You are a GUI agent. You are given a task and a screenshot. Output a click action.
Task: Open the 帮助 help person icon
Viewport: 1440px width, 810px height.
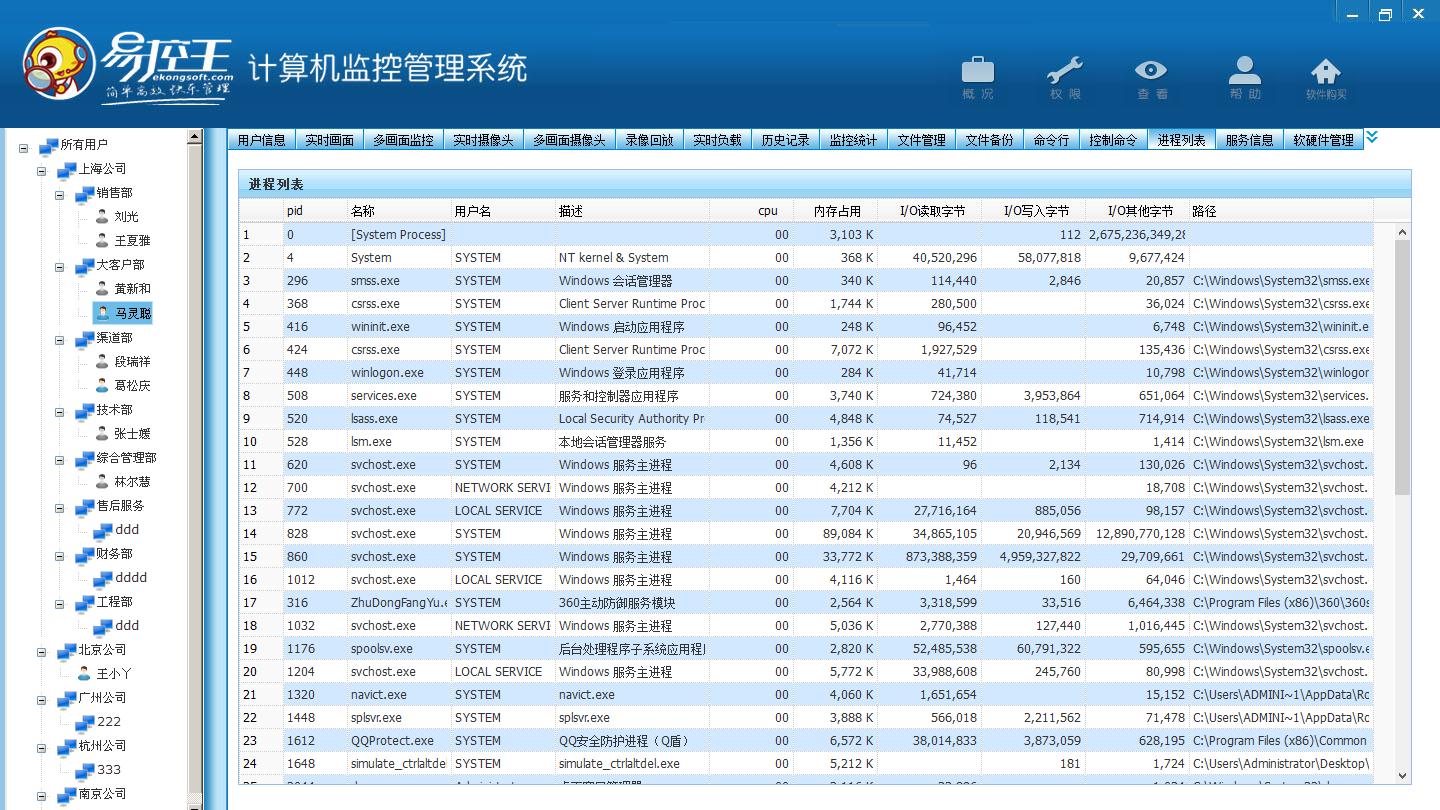(x=1245, y=70)
